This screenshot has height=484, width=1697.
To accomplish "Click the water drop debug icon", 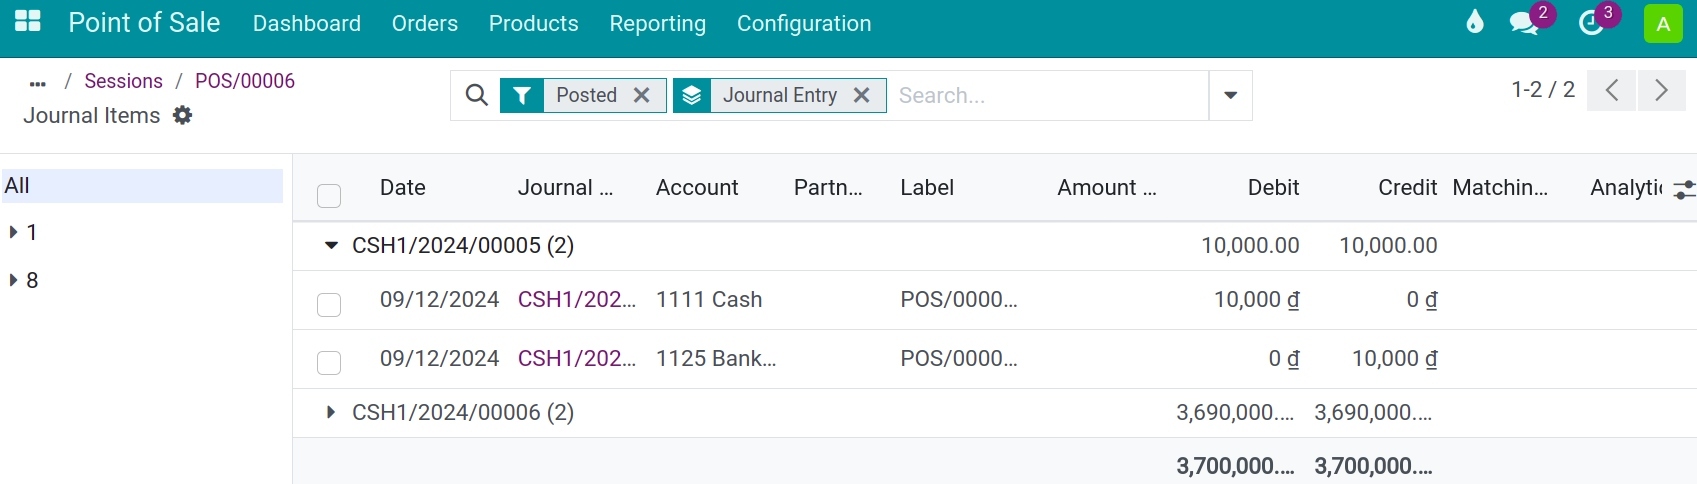I will point(1475,23).
